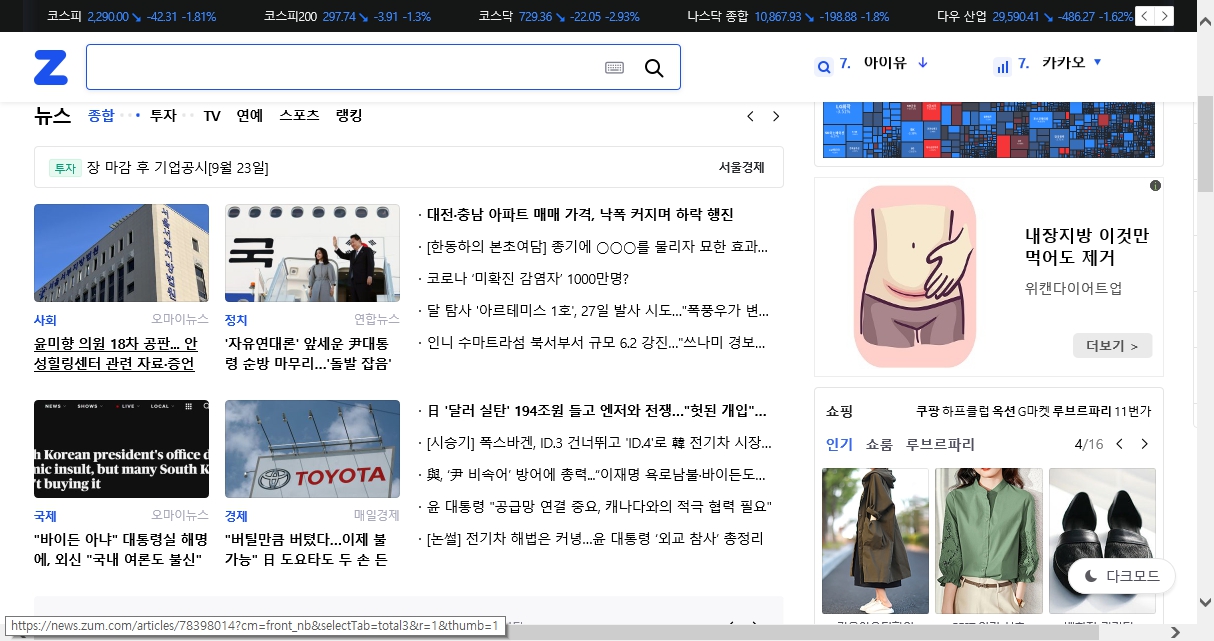The height and width of the screenshot is (641, 1214).
Task: Show previous items in the stock ticker
Action: pos(1144,15)
